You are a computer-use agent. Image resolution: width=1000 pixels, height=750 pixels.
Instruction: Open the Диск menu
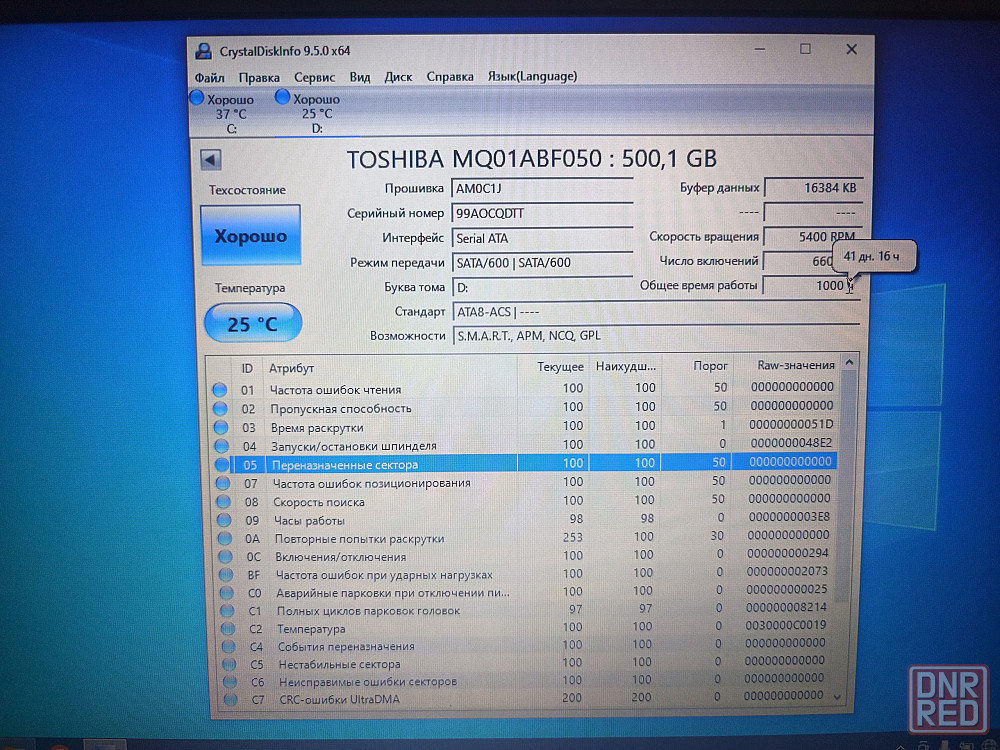click(x=398, y=77)
